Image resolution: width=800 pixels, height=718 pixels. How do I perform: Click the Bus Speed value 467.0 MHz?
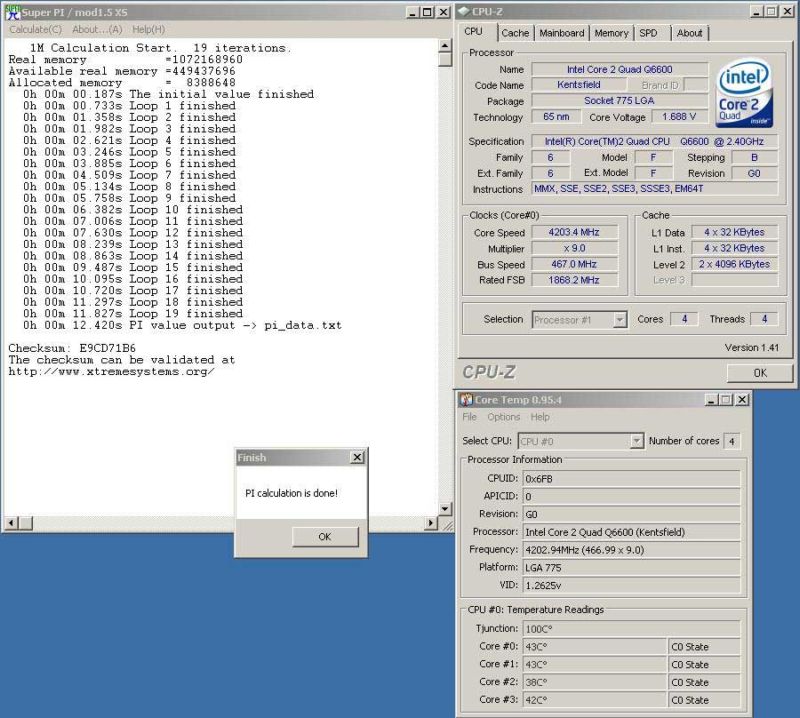coord(574,264)
